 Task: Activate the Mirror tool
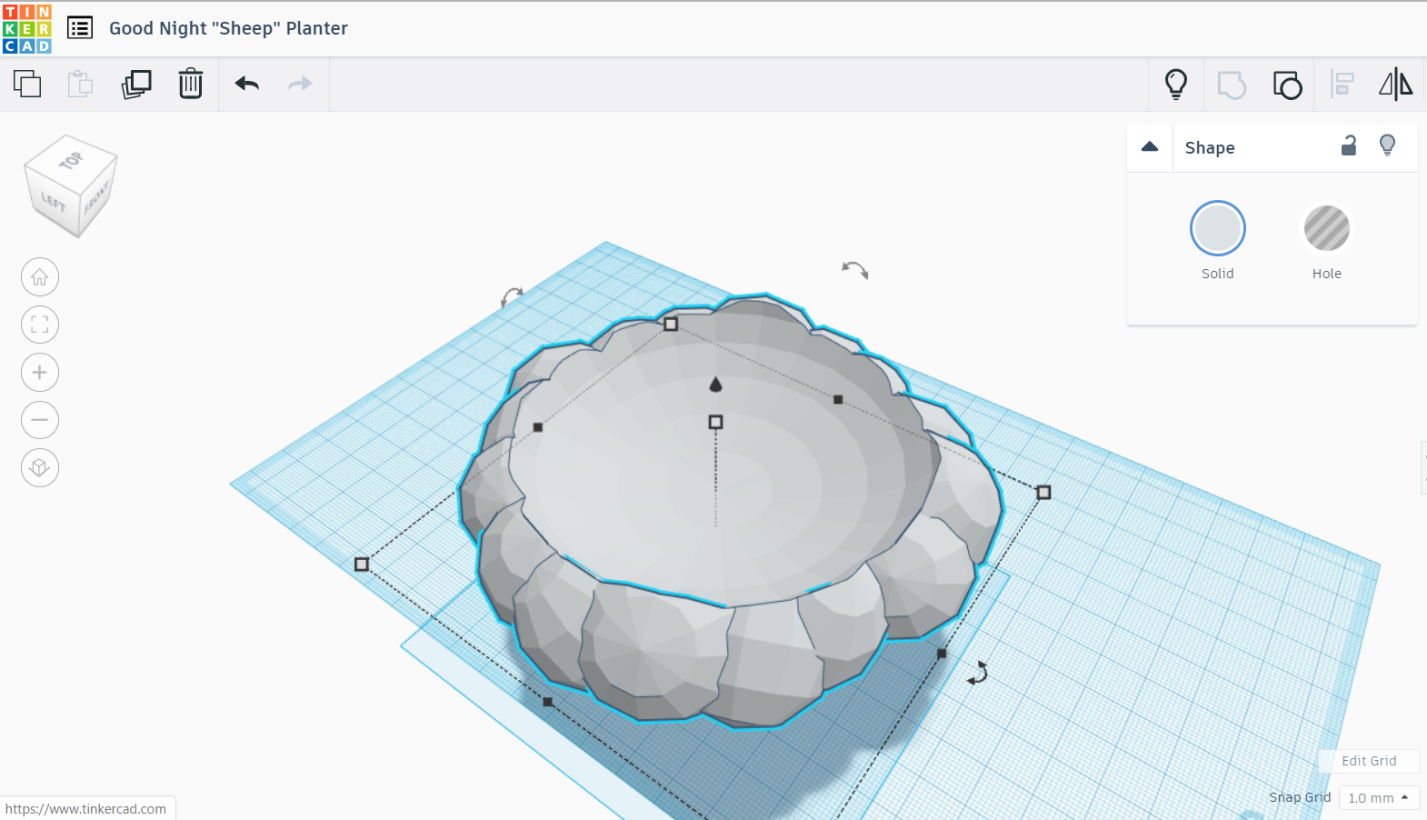pos(1396,84)
